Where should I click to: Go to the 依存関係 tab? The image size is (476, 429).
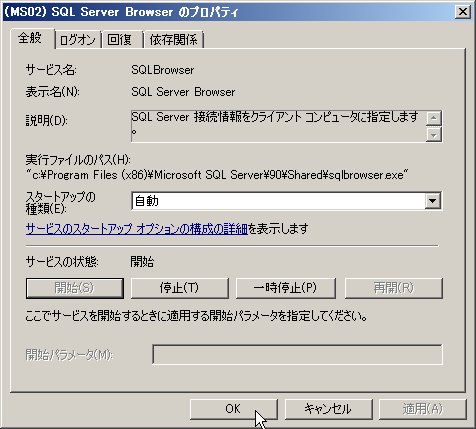pos(174,40)
